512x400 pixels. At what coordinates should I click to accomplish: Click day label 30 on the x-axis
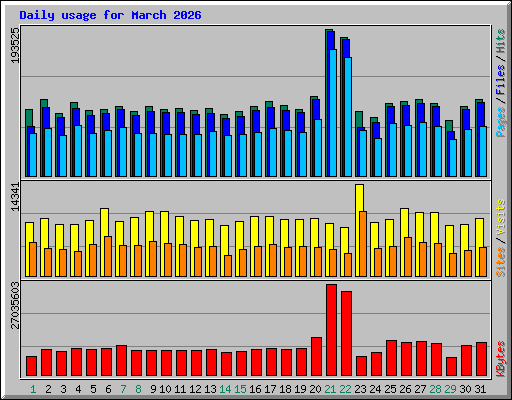tap(465, 389)
